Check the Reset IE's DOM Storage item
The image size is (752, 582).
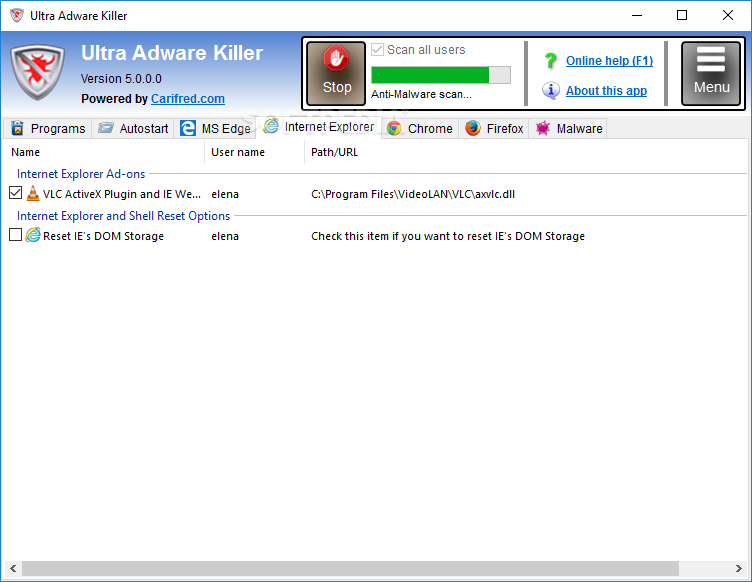coord(15,234)
